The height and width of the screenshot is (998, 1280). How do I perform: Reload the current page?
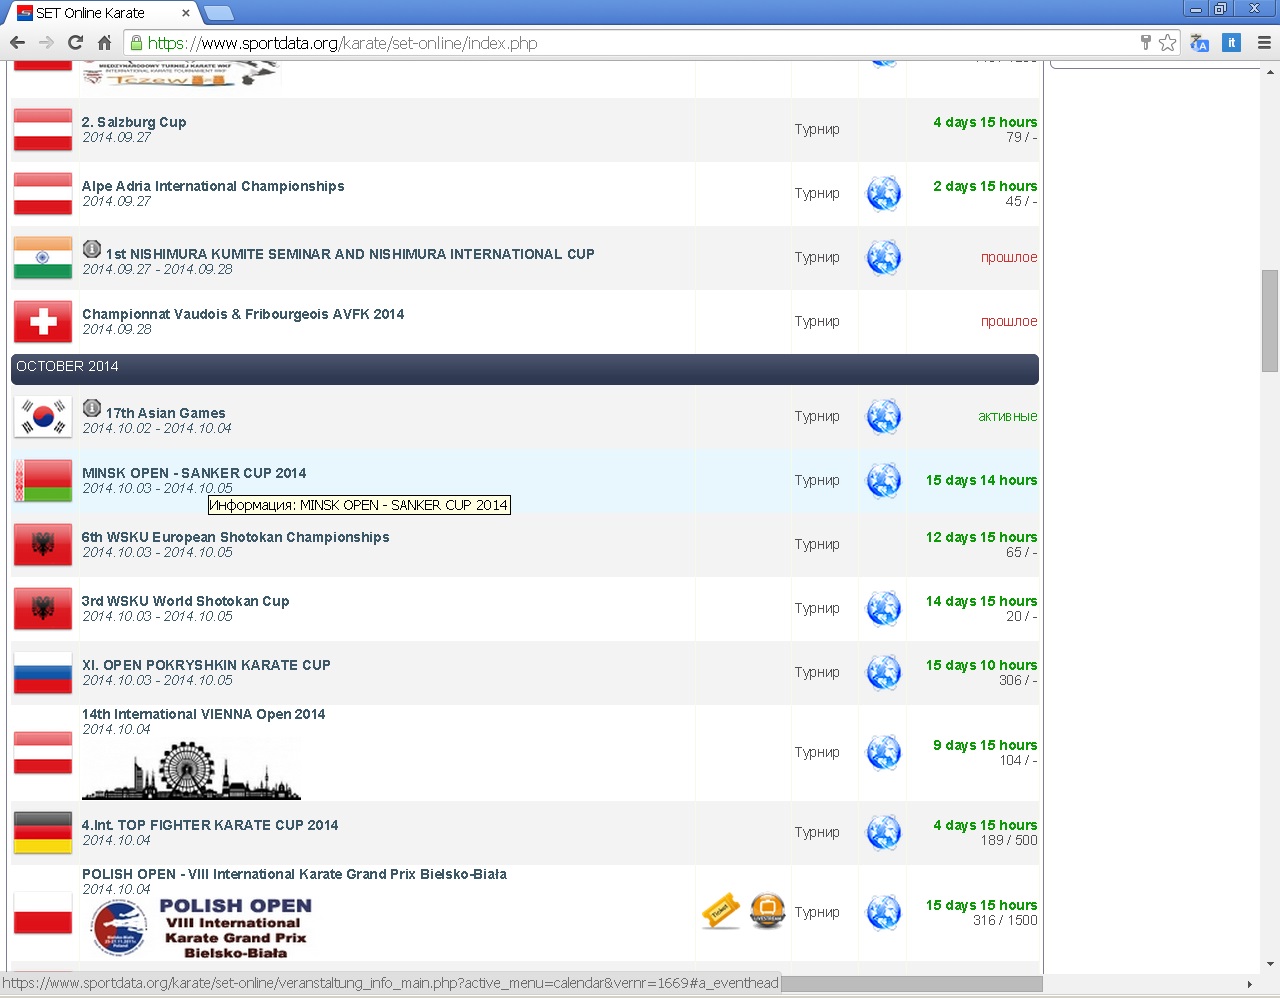click(75, 43)
